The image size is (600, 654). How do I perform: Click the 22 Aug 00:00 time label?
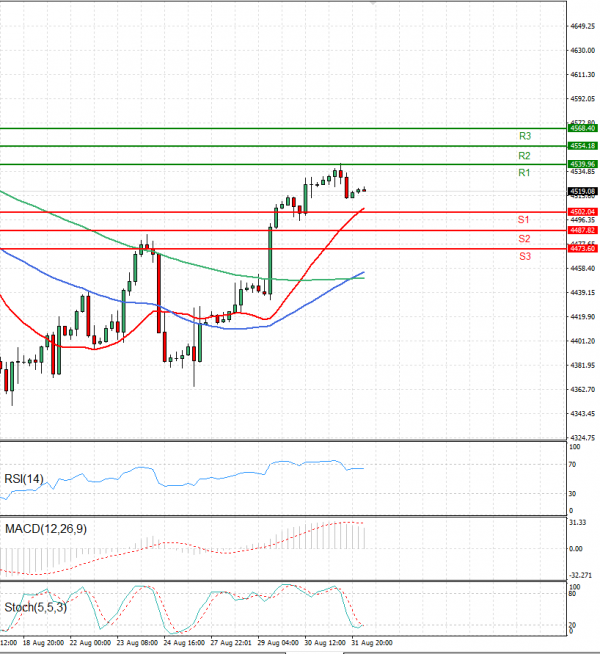90,643
